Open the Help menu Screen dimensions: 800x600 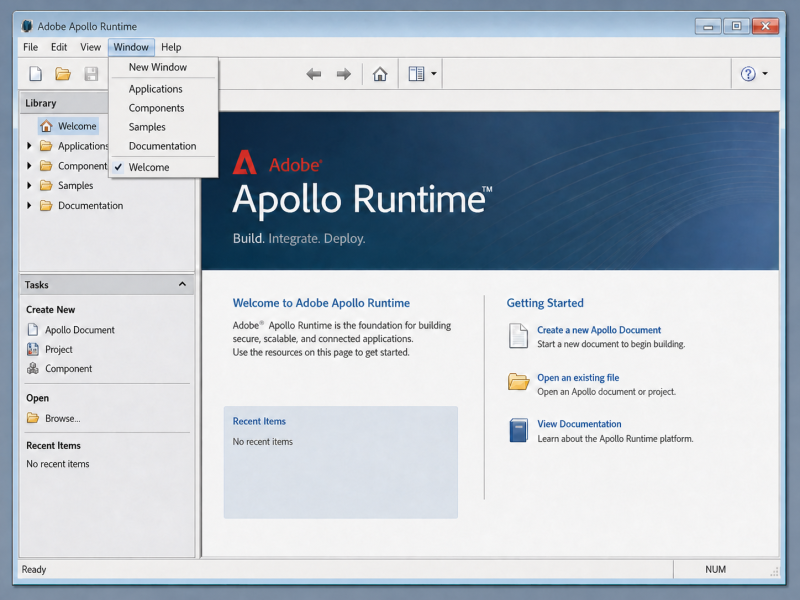(171, 47)
